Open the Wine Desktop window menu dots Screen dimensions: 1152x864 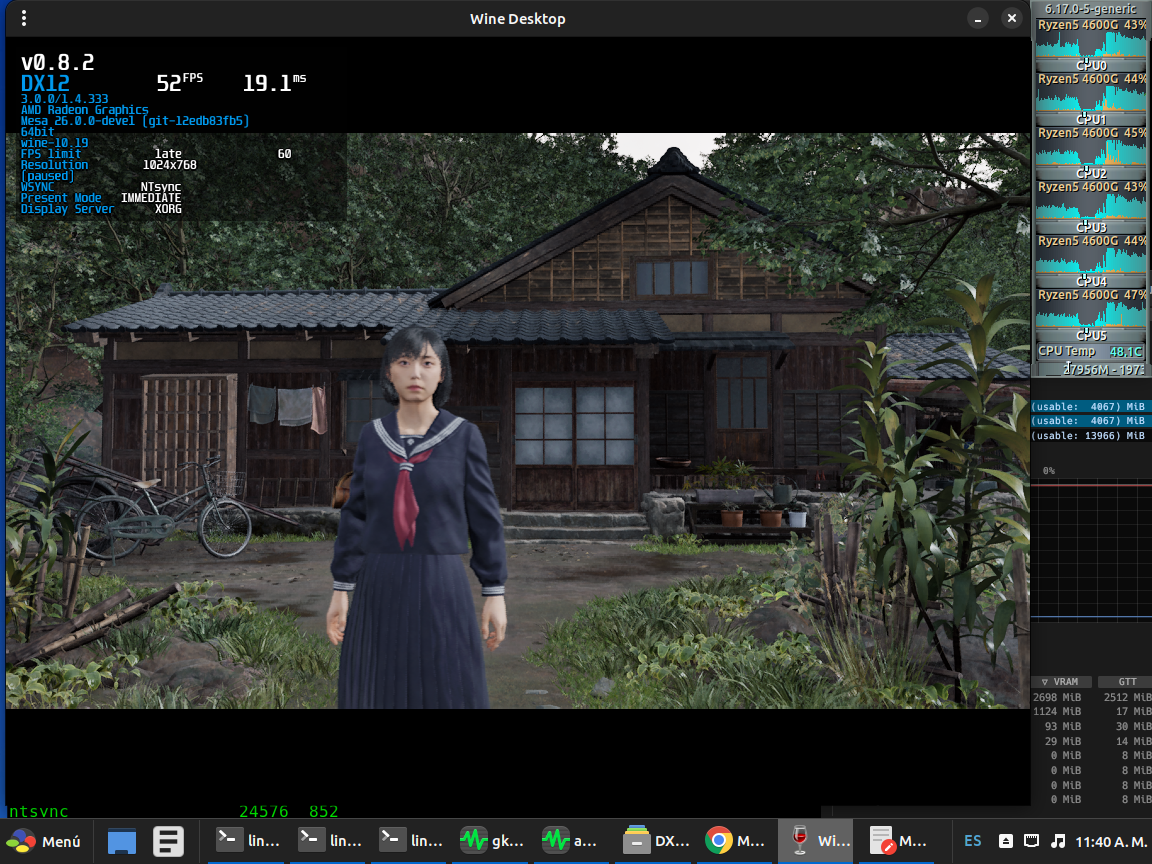click(24, 18)
